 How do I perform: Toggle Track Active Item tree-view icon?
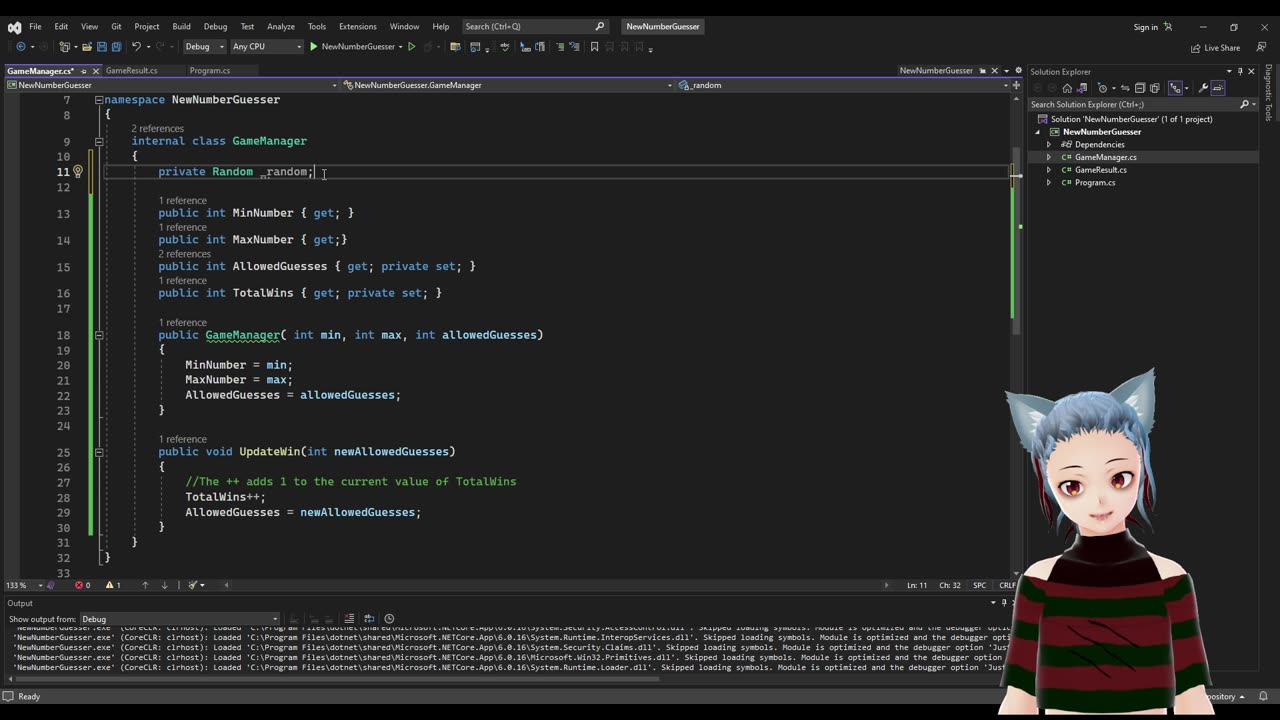1175,88
